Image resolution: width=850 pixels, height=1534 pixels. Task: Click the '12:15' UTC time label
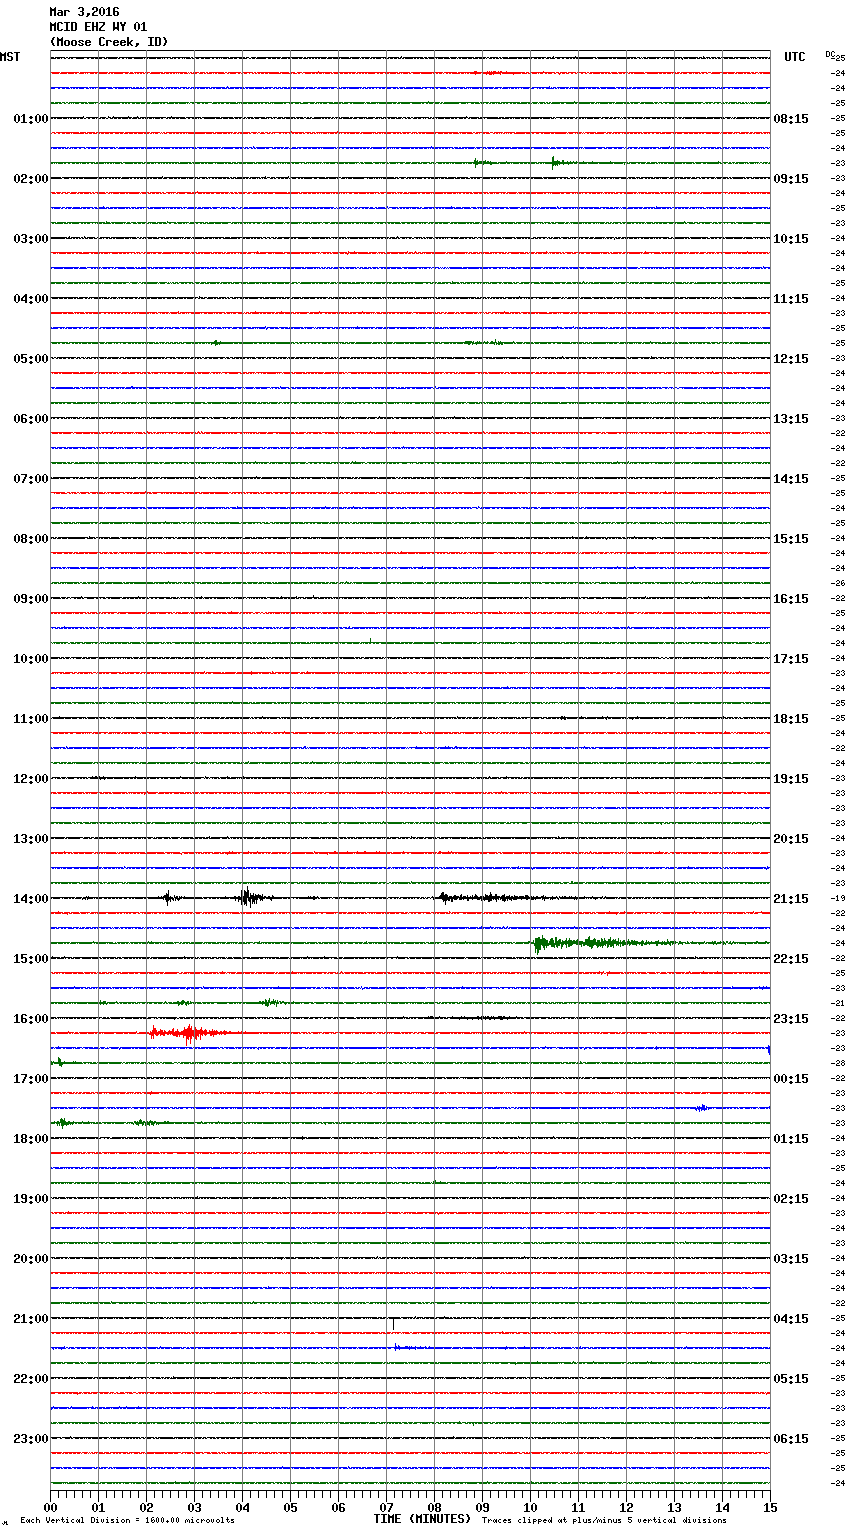pyautogui.click(x=791, y=359)
